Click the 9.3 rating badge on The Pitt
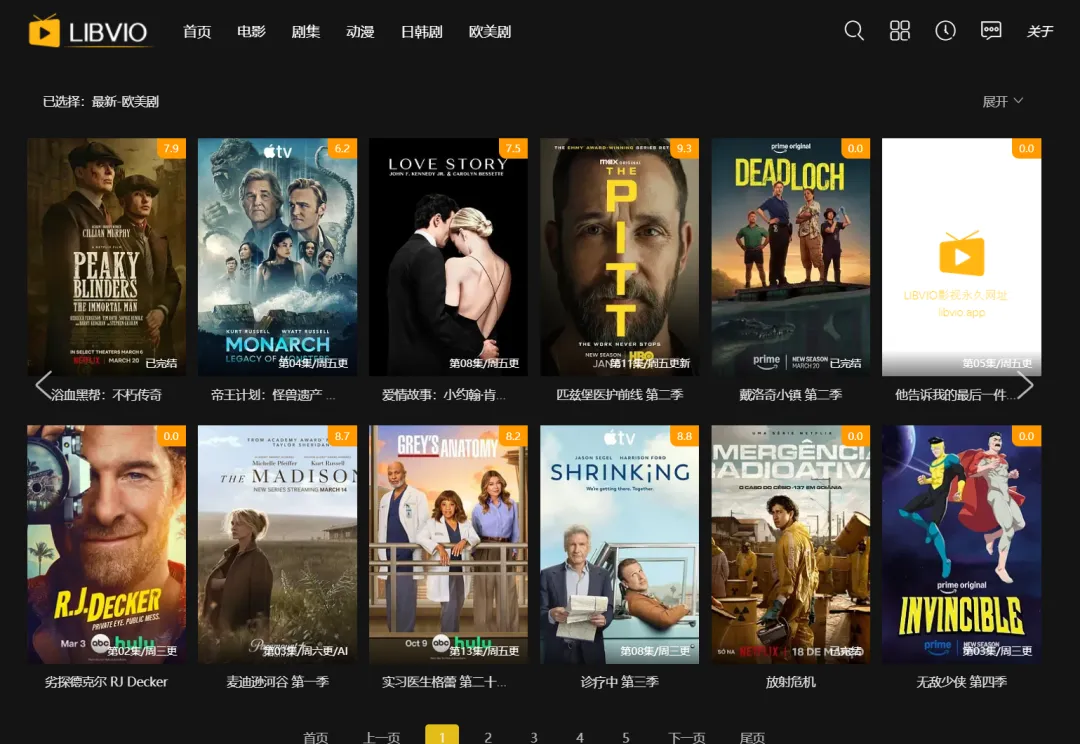Image resolution: width=1080 pixels, height=744 pixels. click(684, 148)
